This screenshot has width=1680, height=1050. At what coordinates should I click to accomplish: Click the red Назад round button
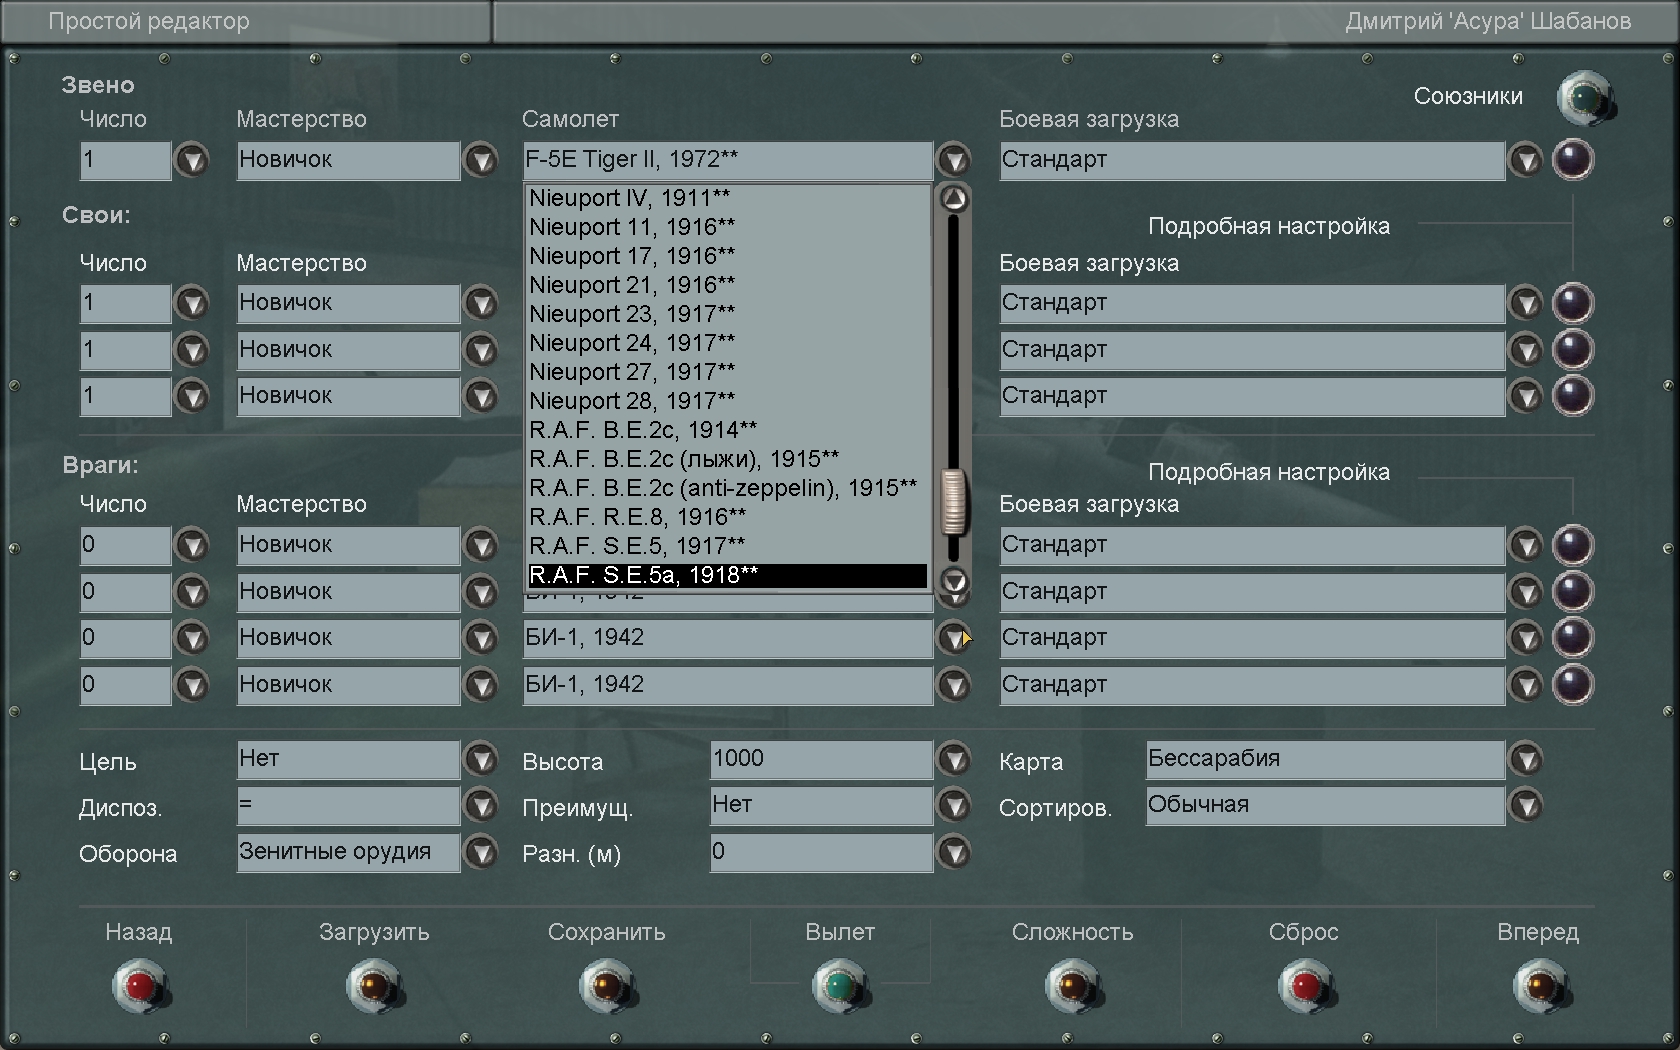[x=140, y=986]
